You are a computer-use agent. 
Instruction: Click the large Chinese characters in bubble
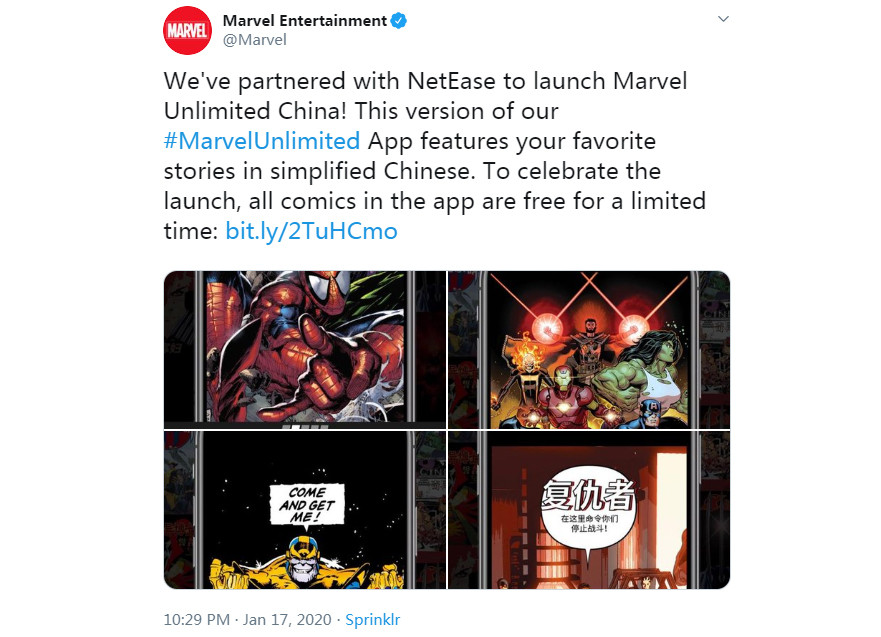588,495
